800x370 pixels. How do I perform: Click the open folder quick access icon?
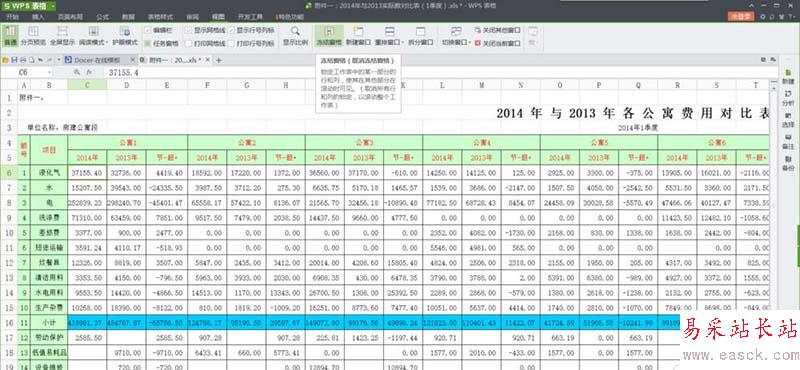(x=6, y=60)
